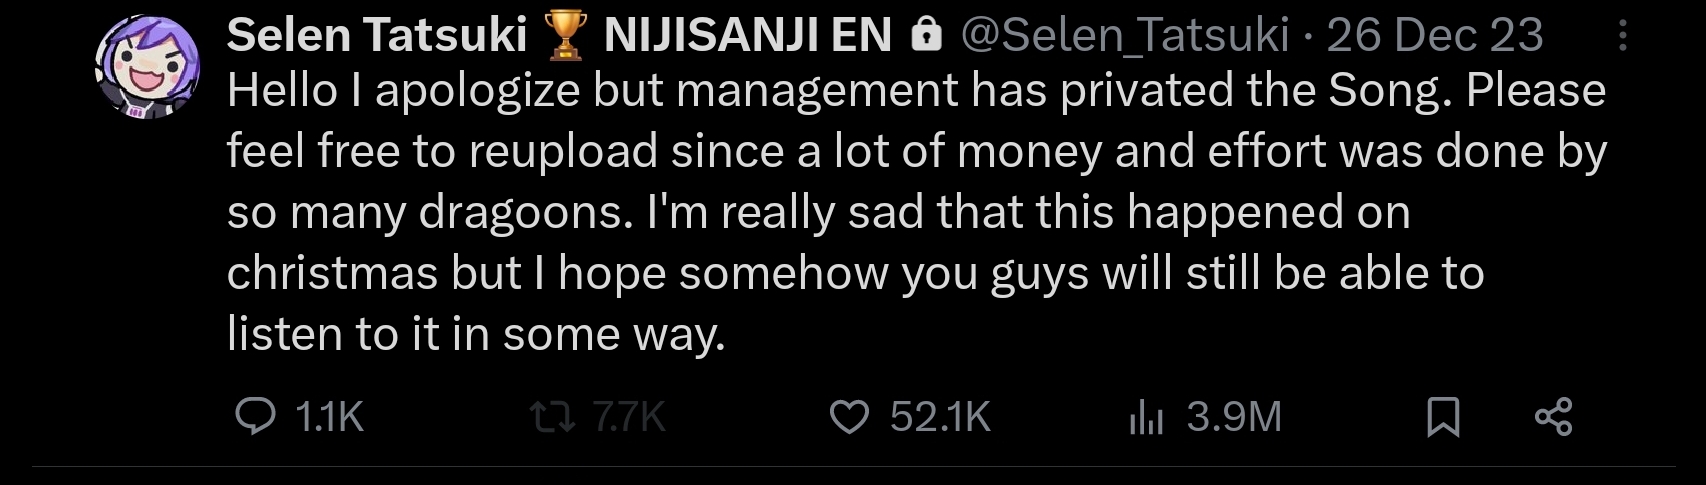The image size is (1706, 485).
Task: Click the NIJISANJI EN name text
Action: click(x=747, y=36)
